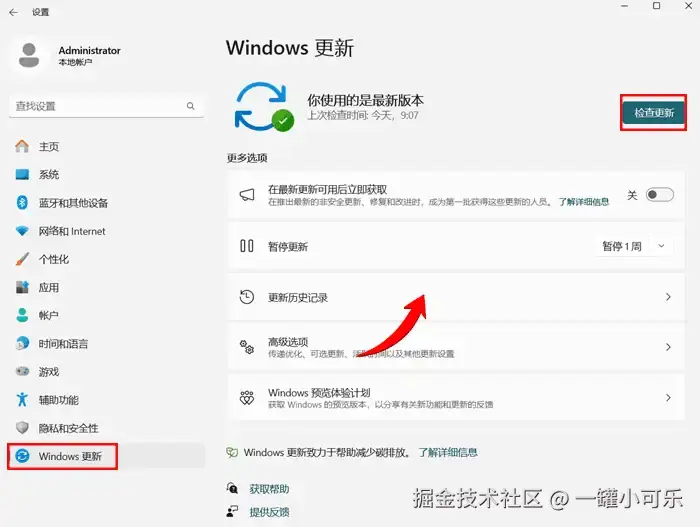This screenshot has height=527, width=700.
Task: Click the Wi-Fi icon for 网络和 Internet
Action: click(x=22, y=231)
